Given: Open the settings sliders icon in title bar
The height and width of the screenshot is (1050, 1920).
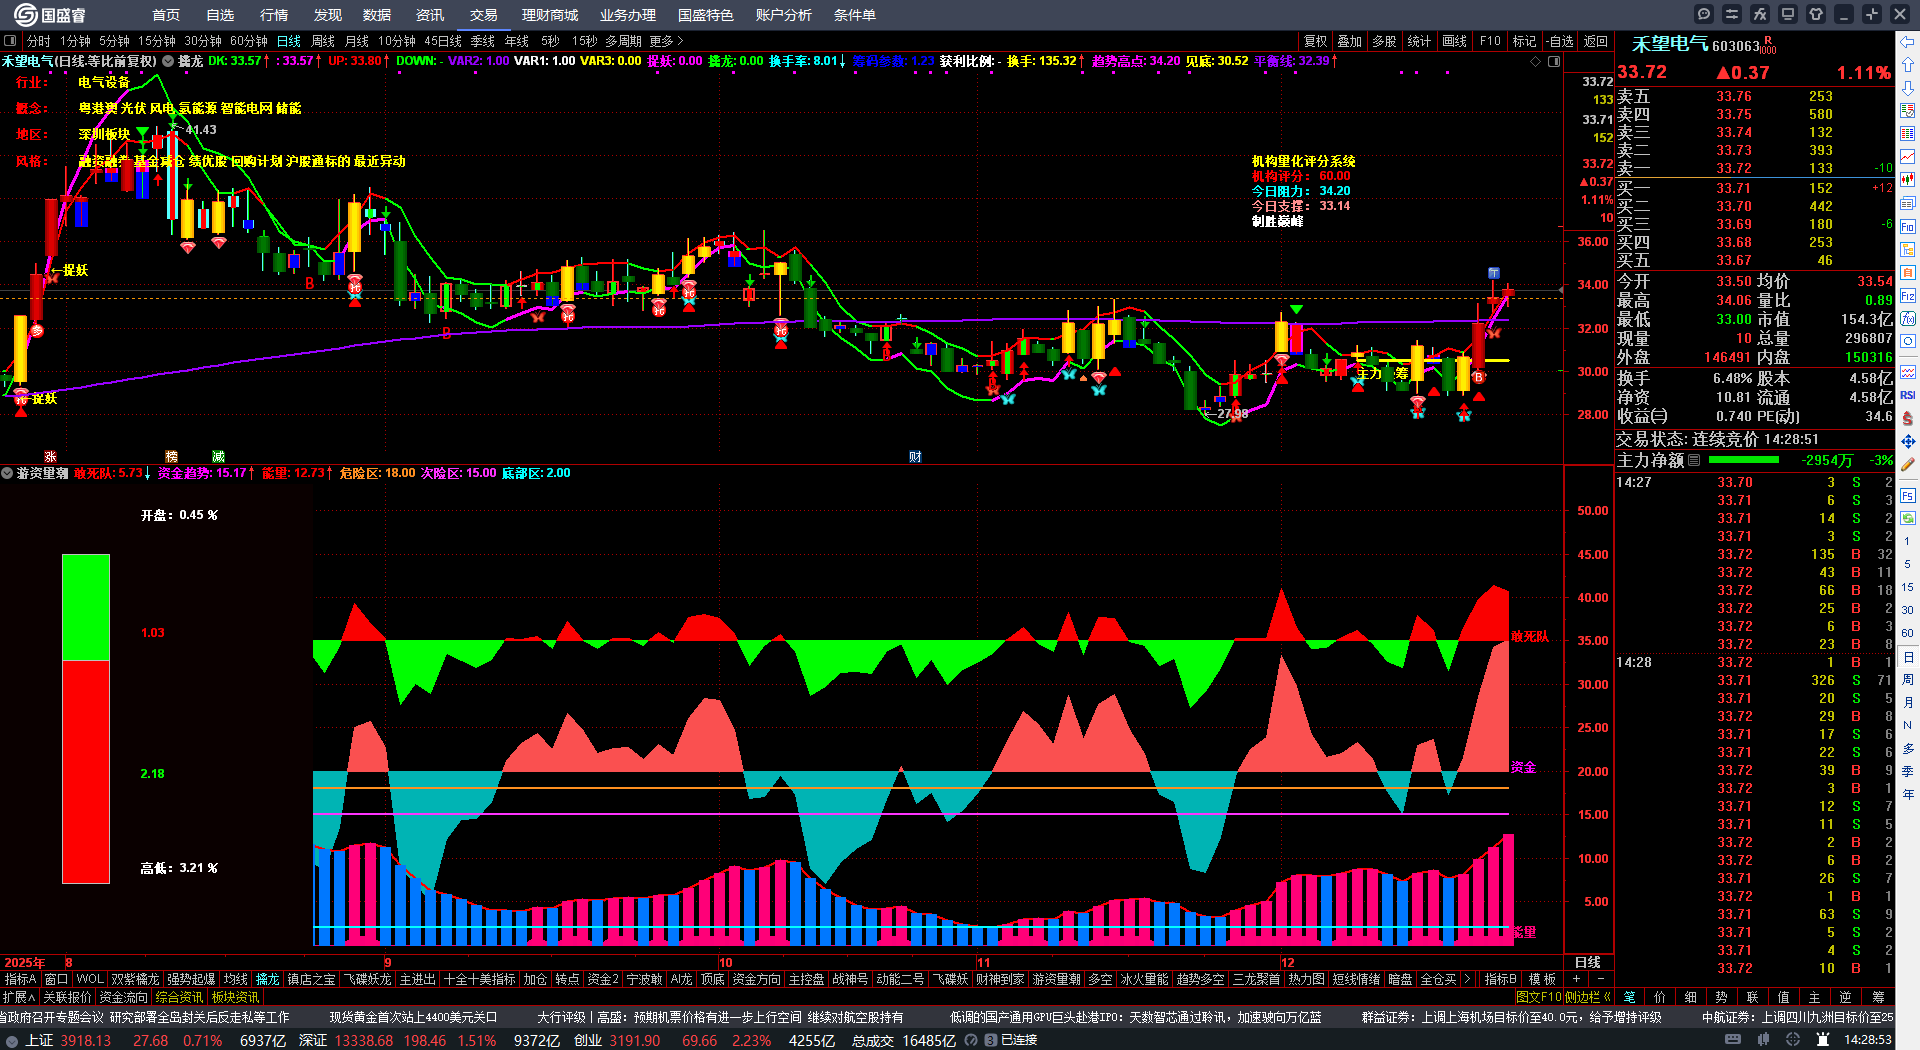Looking at the screenshot, I should tap(1732, 14).
